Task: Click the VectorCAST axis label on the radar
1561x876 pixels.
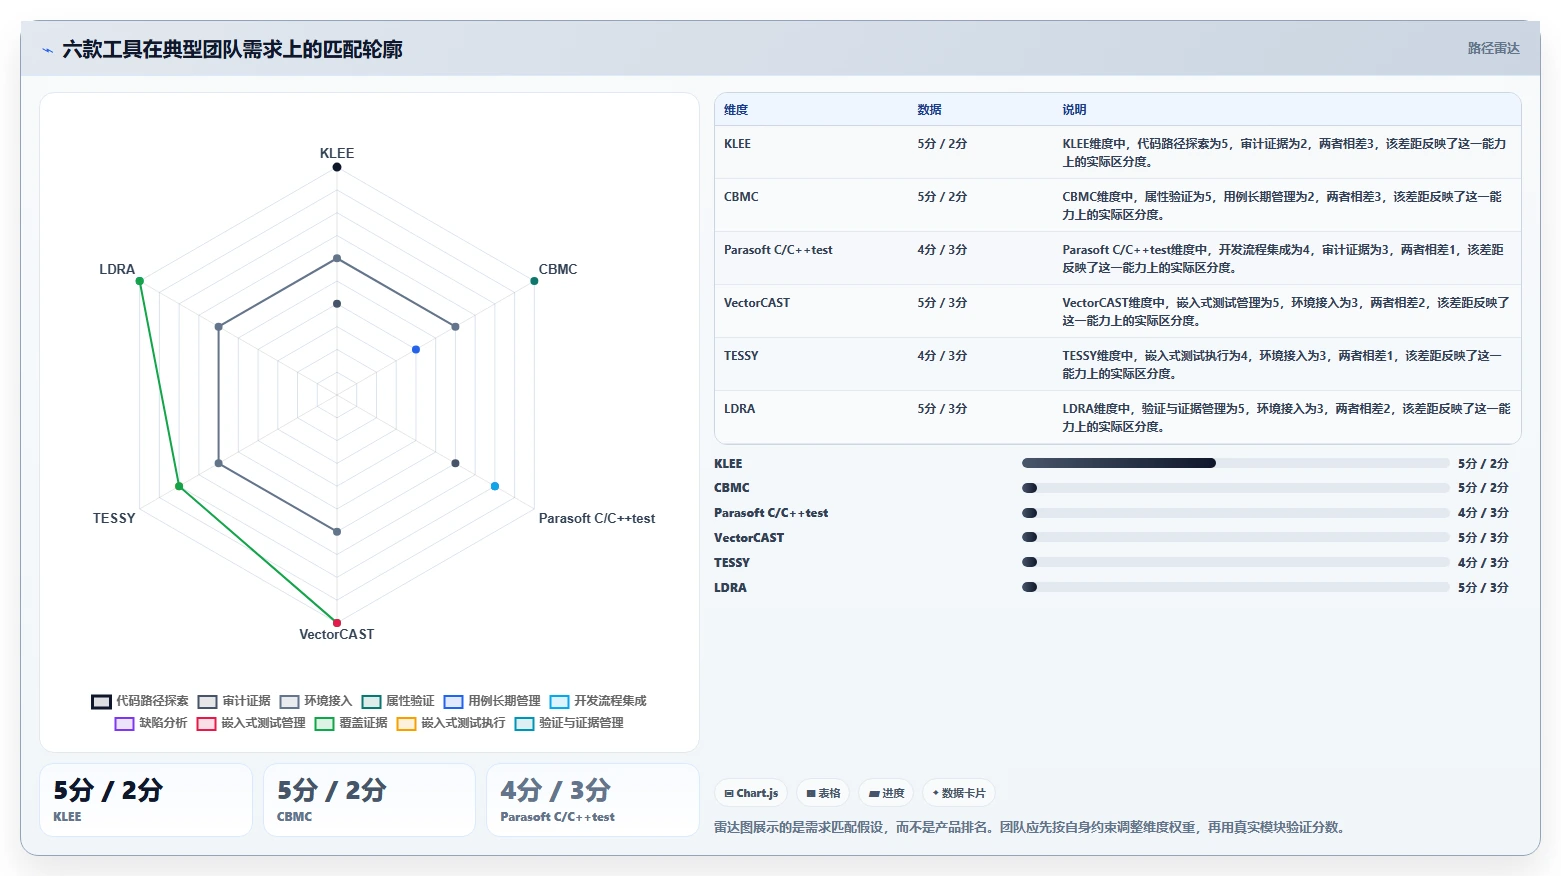Action: tap(337, 634)
